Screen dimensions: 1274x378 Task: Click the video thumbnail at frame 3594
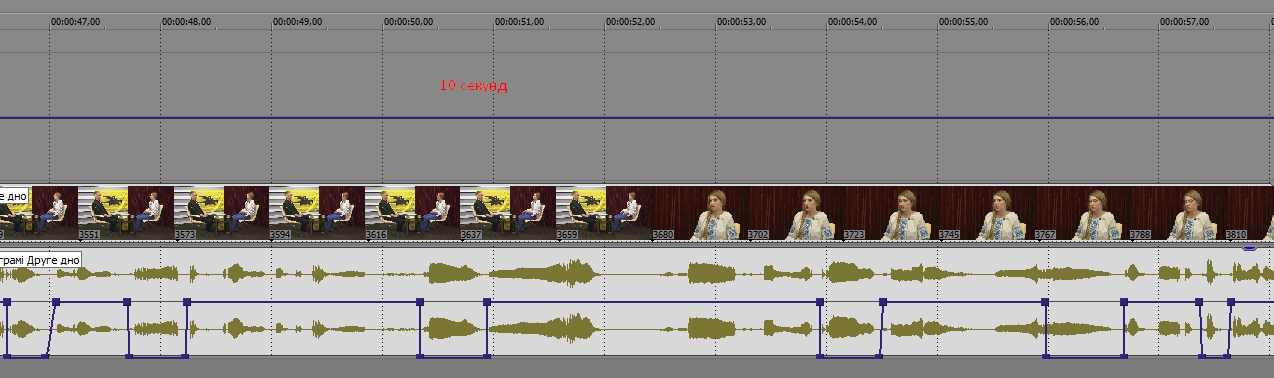click(x=317, y=214)
